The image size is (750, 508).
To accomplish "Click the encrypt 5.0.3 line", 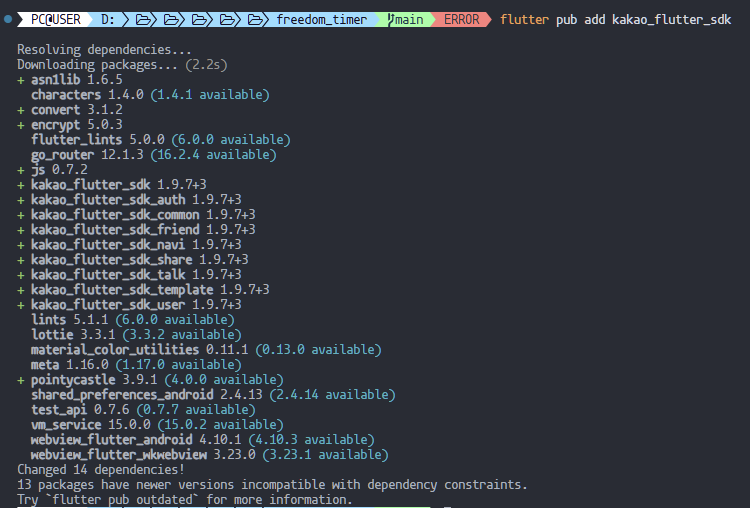I will click(x=70, y=124).
